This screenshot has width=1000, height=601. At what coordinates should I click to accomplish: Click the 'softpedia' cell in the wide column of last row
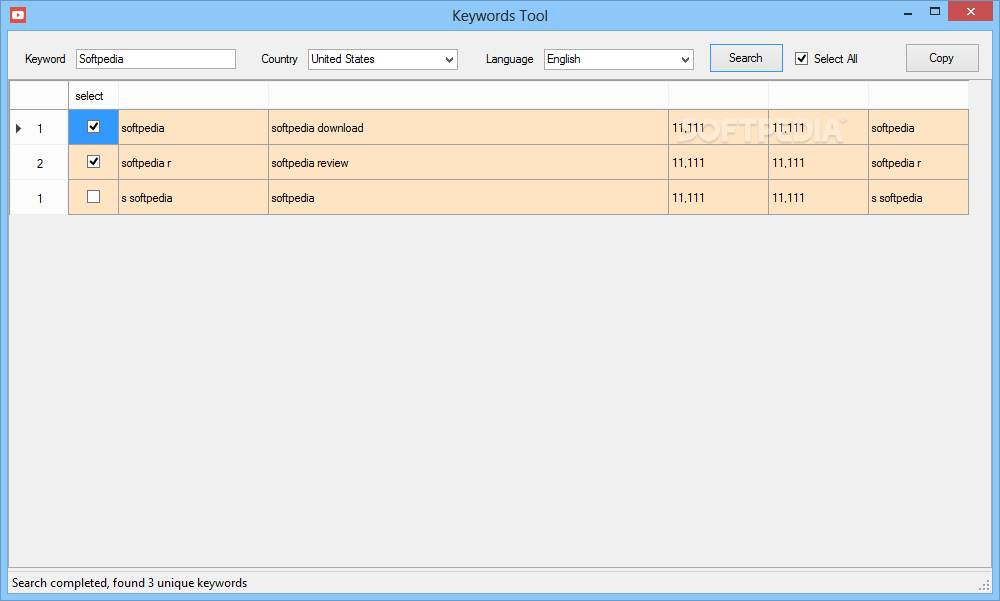tap(468, 198)
